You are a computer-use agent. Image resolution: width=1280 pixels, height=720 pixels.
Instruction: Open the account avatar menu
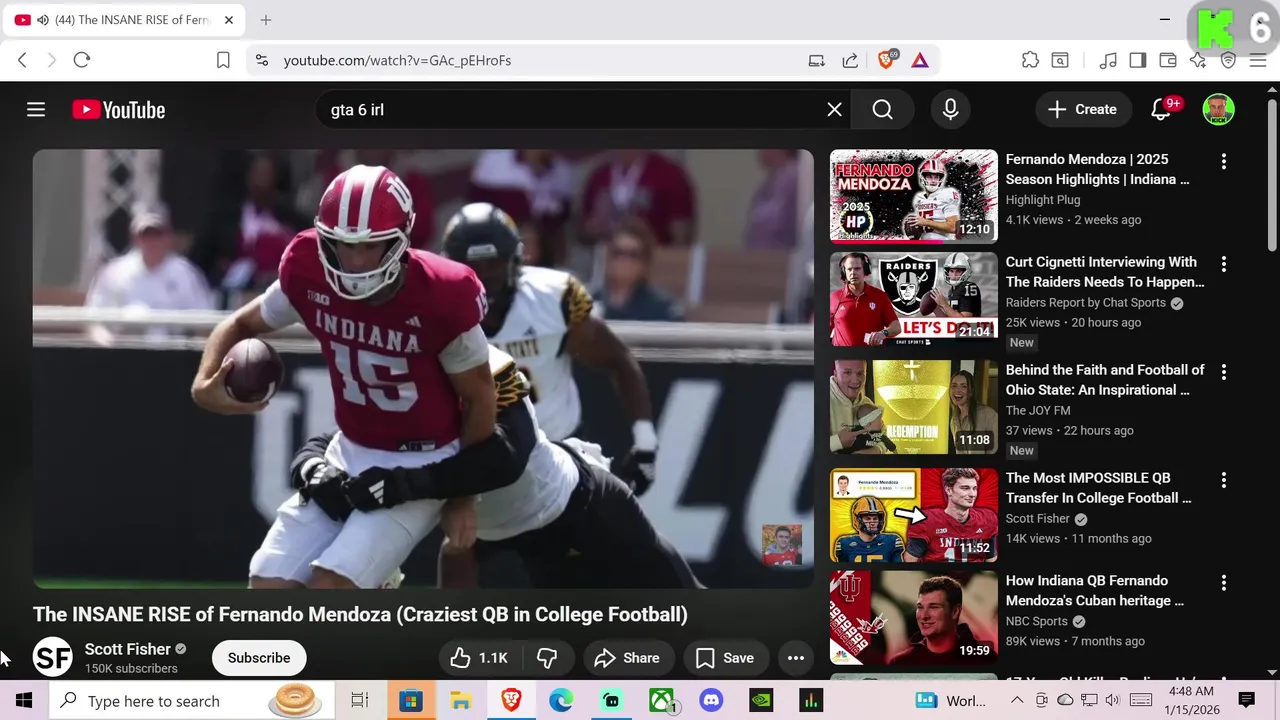(1218, 110)
